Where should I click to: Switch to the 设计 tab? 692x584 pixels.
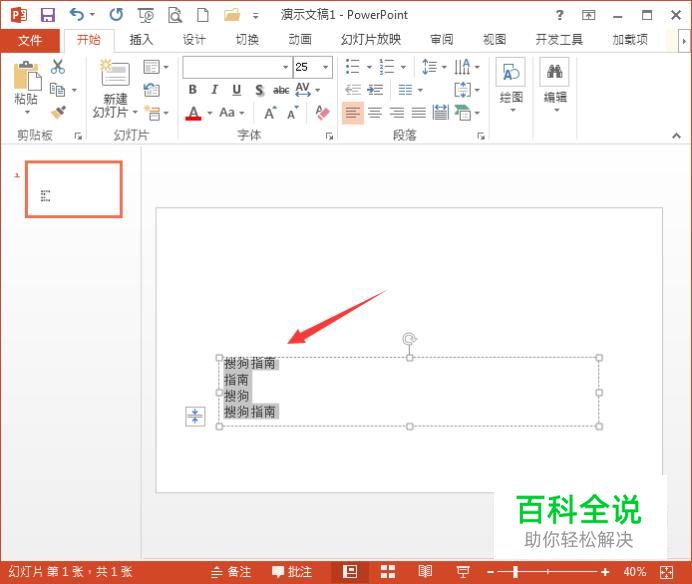pyautogui.click(x=194, y=40)
